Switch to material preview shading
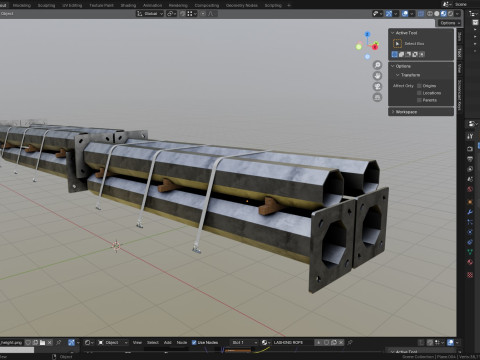480x360 pixels. point(443,14)
